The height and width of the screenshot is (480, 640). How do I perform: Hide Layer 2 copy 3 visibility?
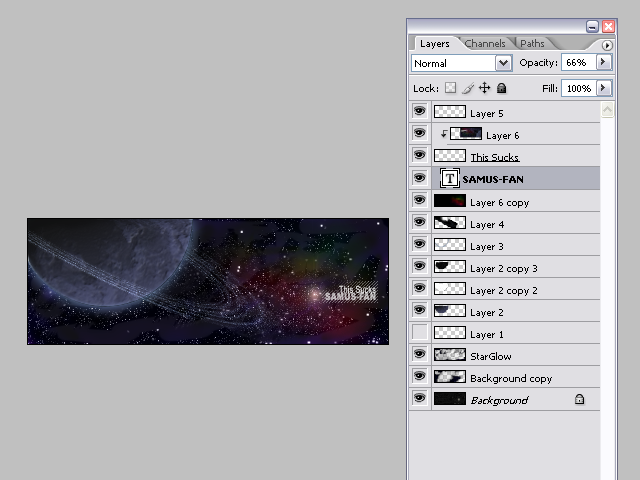(x=420, y=266)
